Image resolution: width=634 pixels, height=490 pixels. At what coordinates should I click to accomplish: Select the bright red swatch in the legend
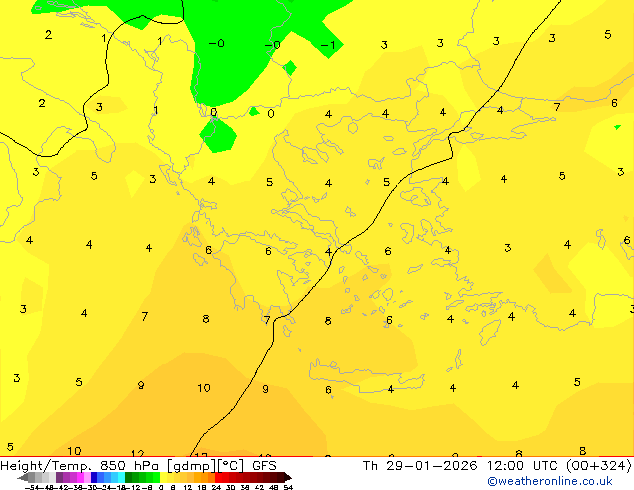[x=218, y=477]
